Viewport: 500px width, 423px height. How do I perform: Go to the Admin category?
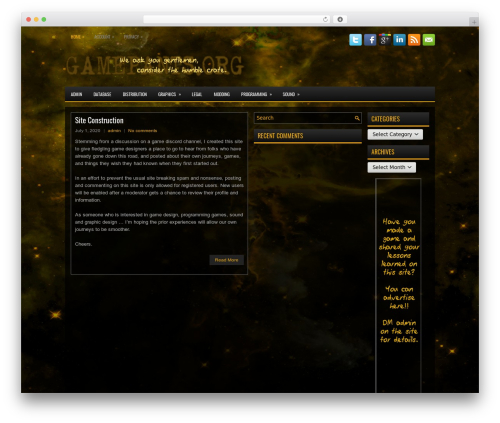coord(76,94)
